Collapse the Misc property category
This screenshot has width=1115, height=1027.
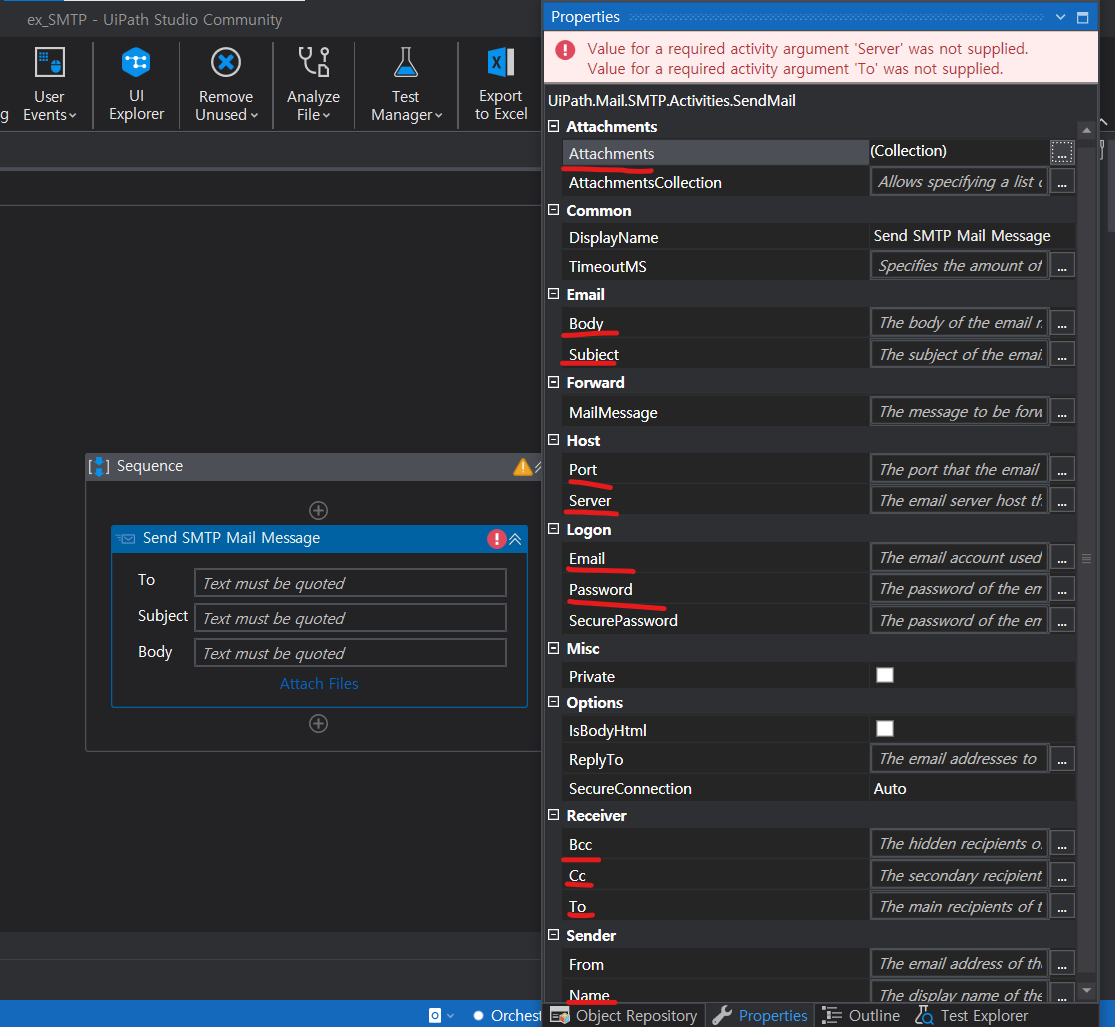click(x=554, y=648)
